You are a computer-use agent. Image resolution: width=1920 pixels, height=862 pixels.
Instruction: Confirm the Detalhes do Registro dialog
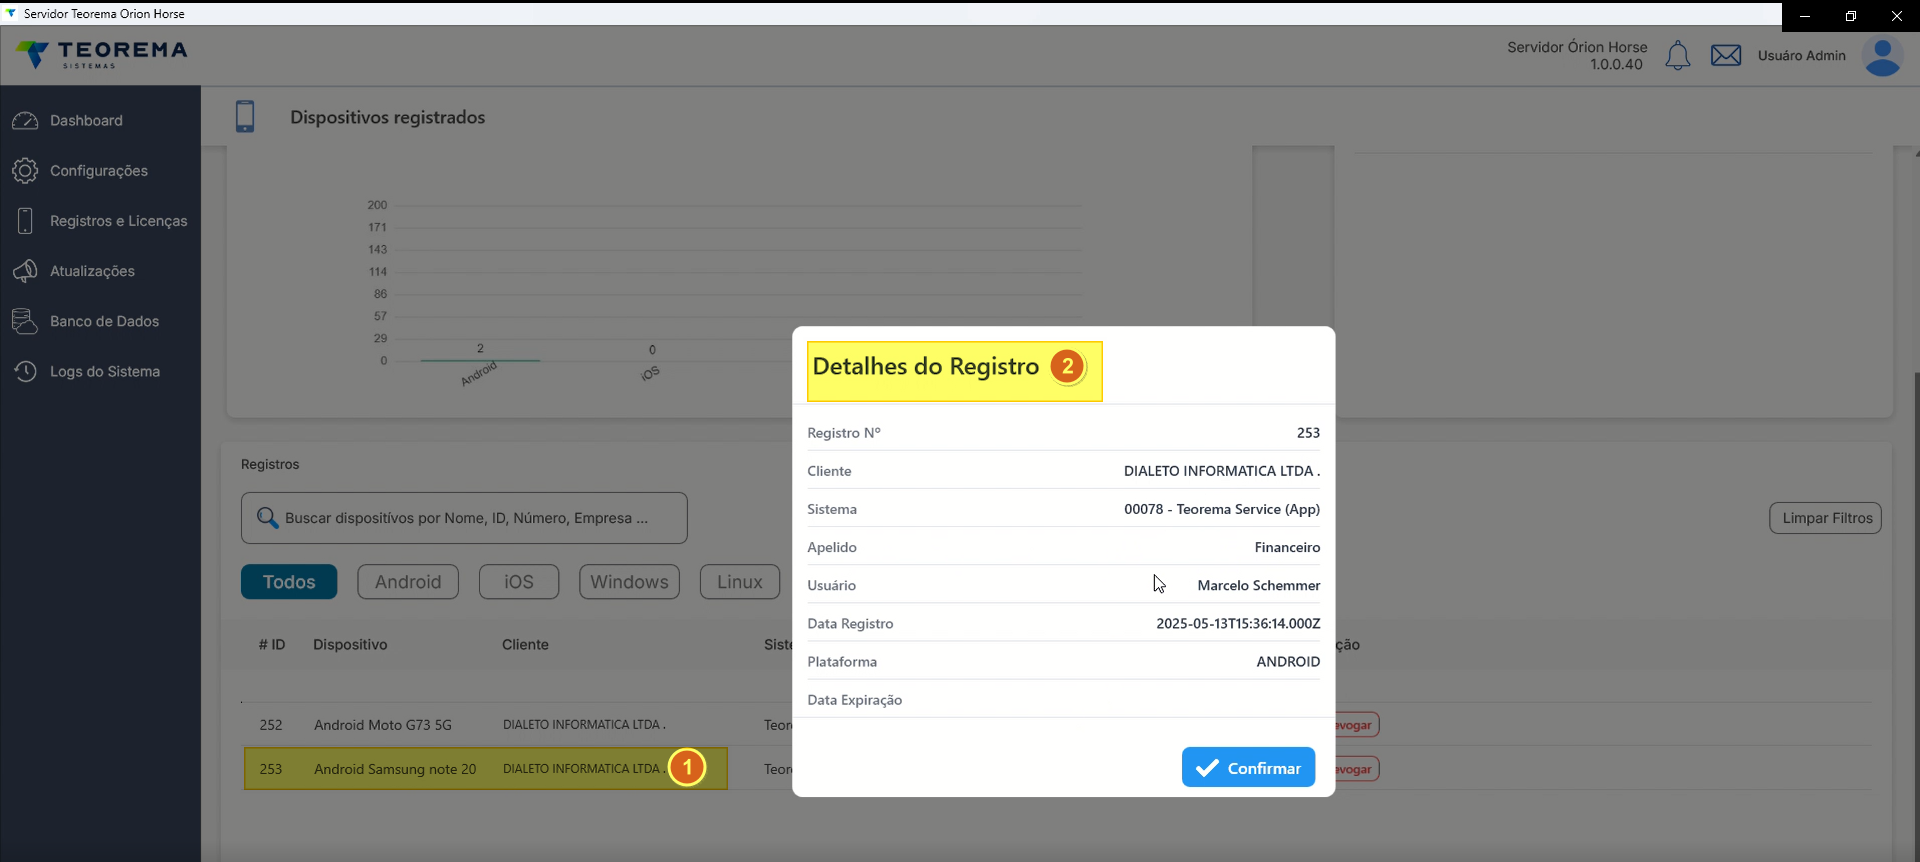[1248, 767]
